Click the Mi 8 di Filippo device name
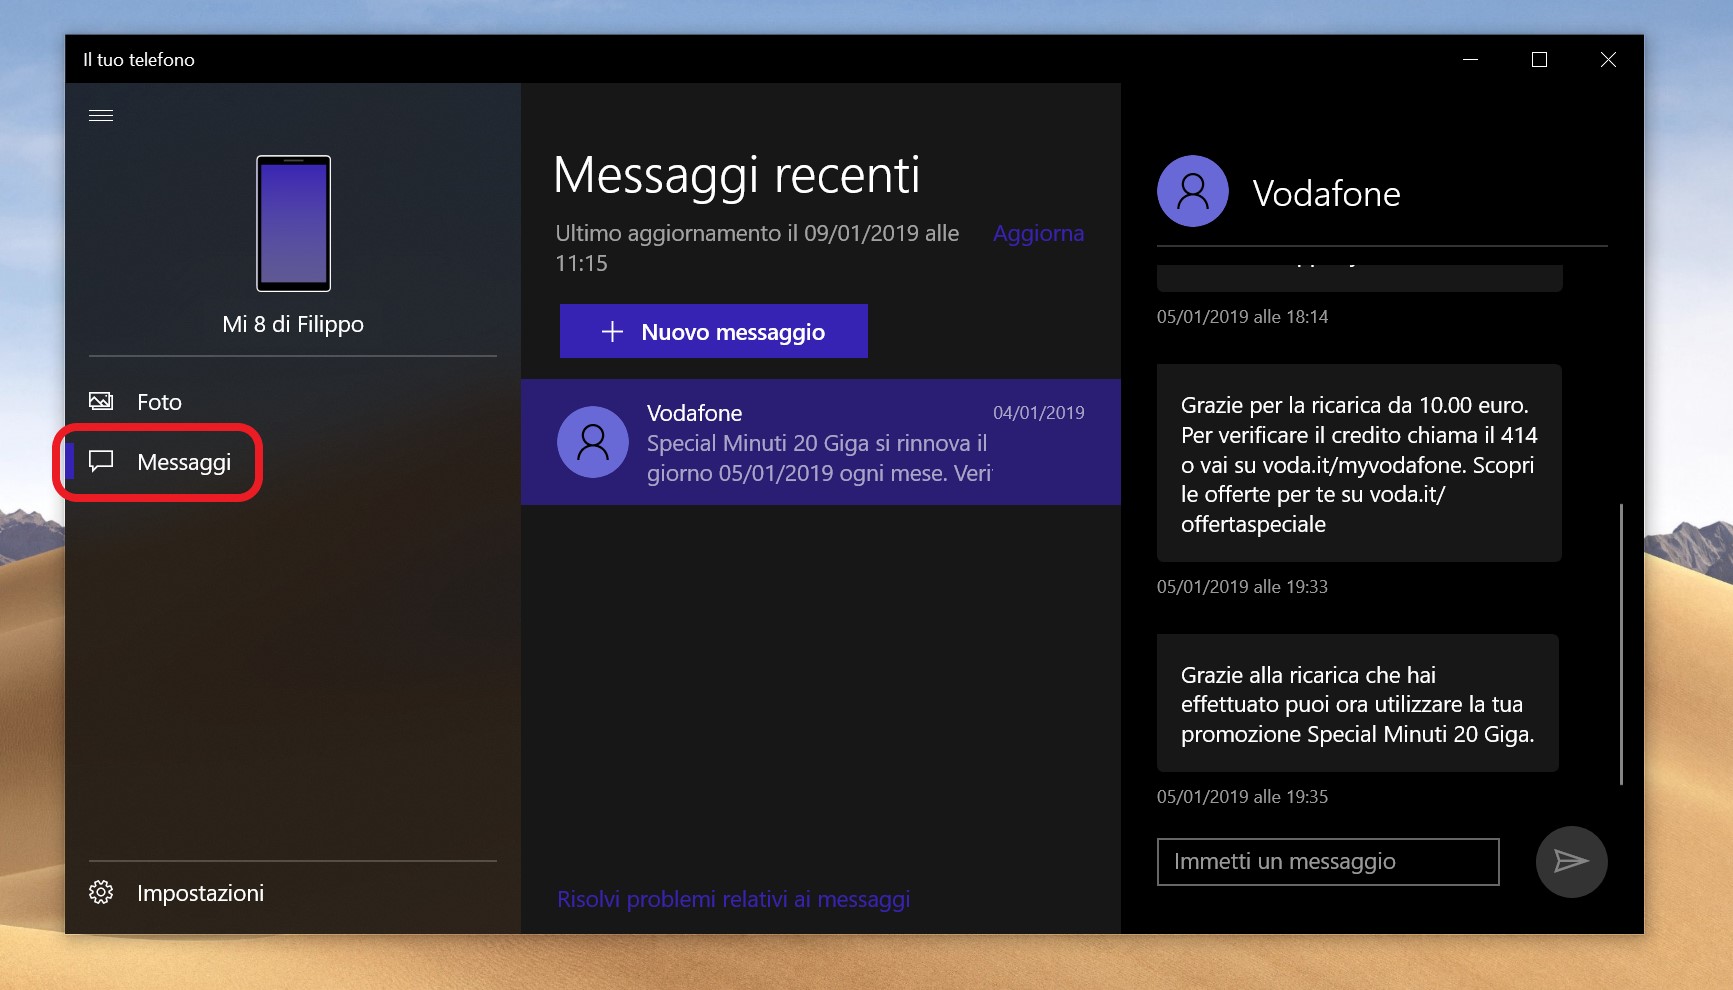 tap(293, 324)
